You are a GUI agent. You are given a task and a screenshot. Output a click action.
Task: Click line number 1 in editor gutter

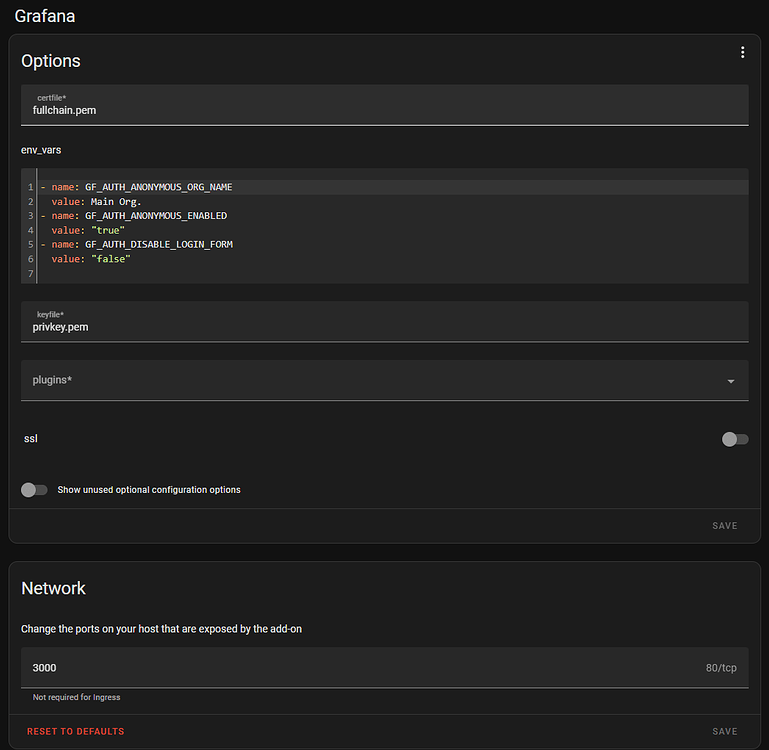(30, 187)
